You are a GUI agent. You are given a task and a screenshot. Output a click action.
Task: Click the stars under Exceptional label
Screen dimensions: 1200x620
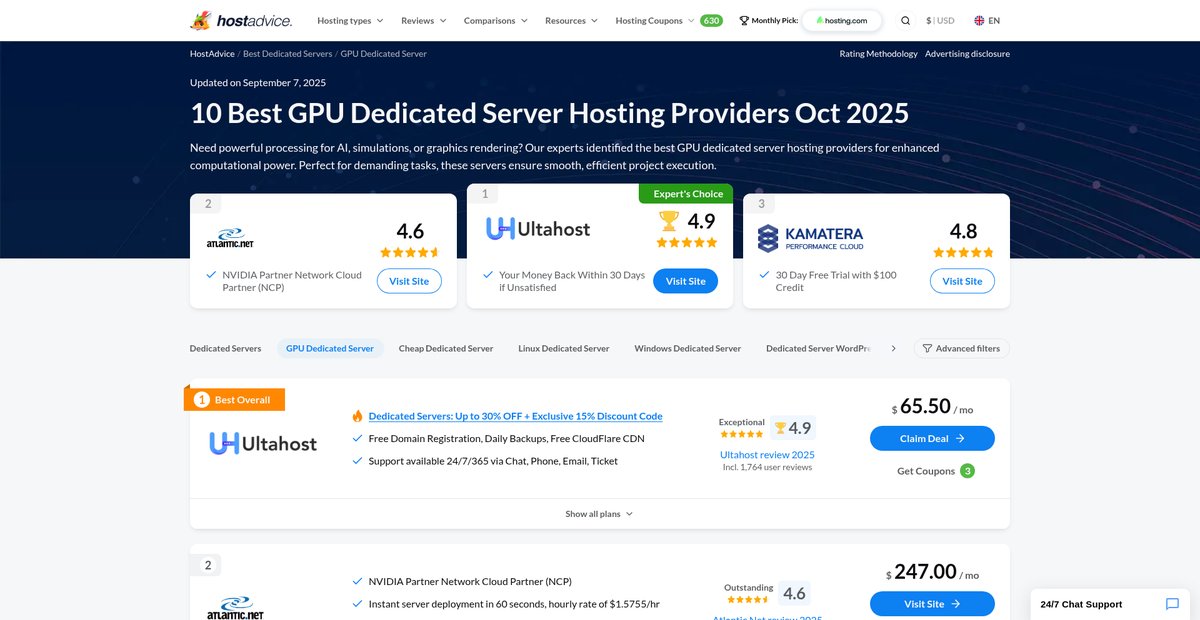(x=742, y=434)
